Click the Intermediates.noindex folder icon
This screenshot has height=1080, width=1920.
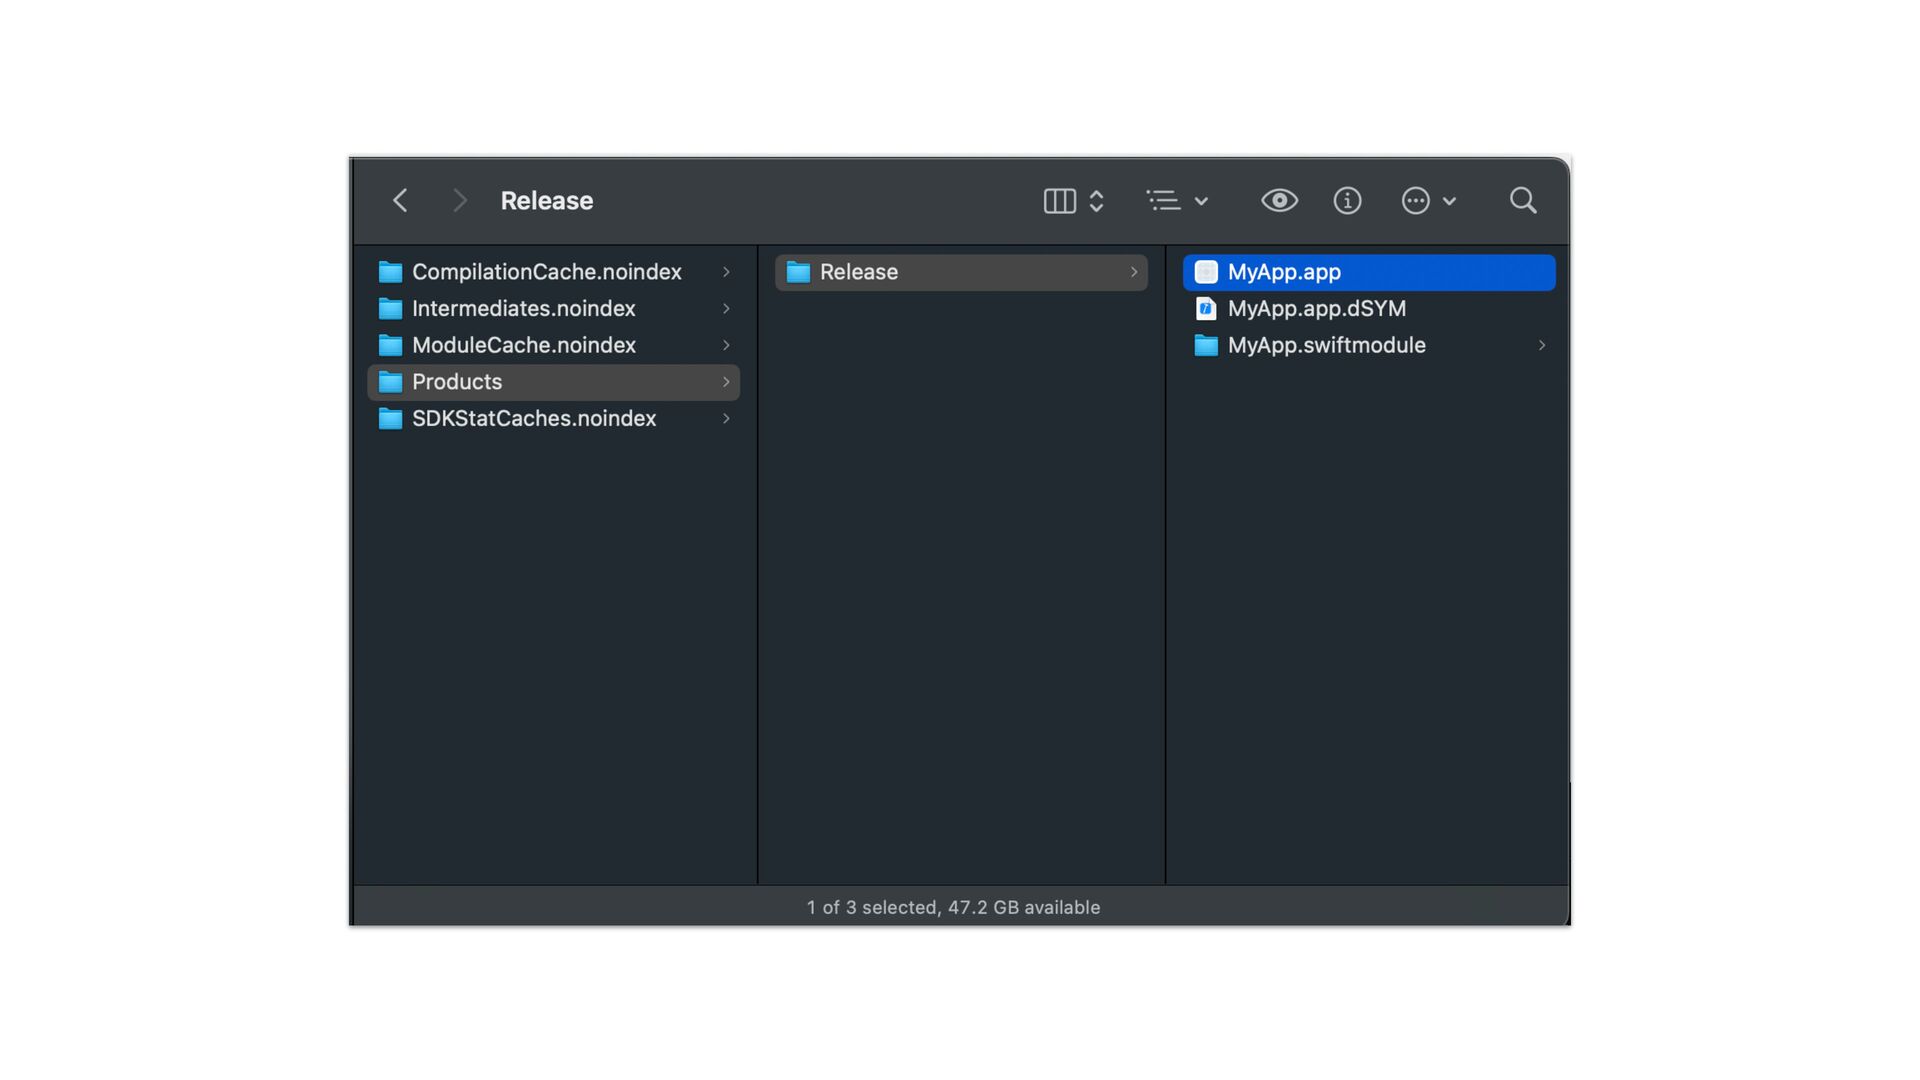pyautogui.click(x=390, y=309)
